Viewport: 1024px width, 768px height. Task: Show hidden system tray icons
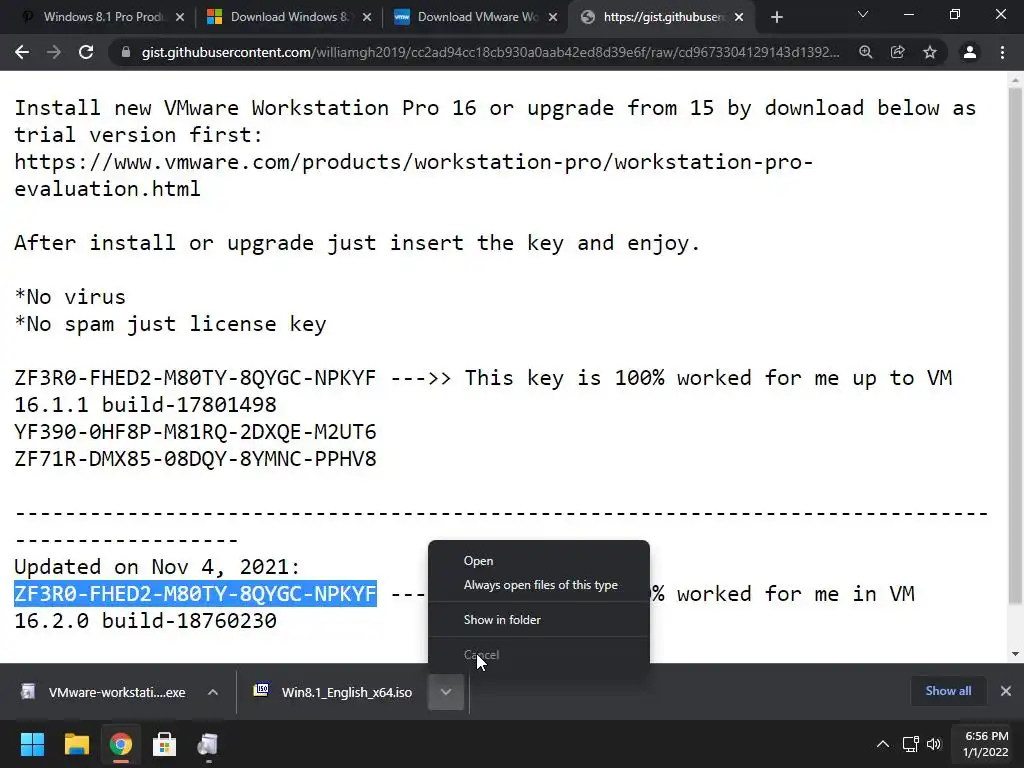click(882, 744)
